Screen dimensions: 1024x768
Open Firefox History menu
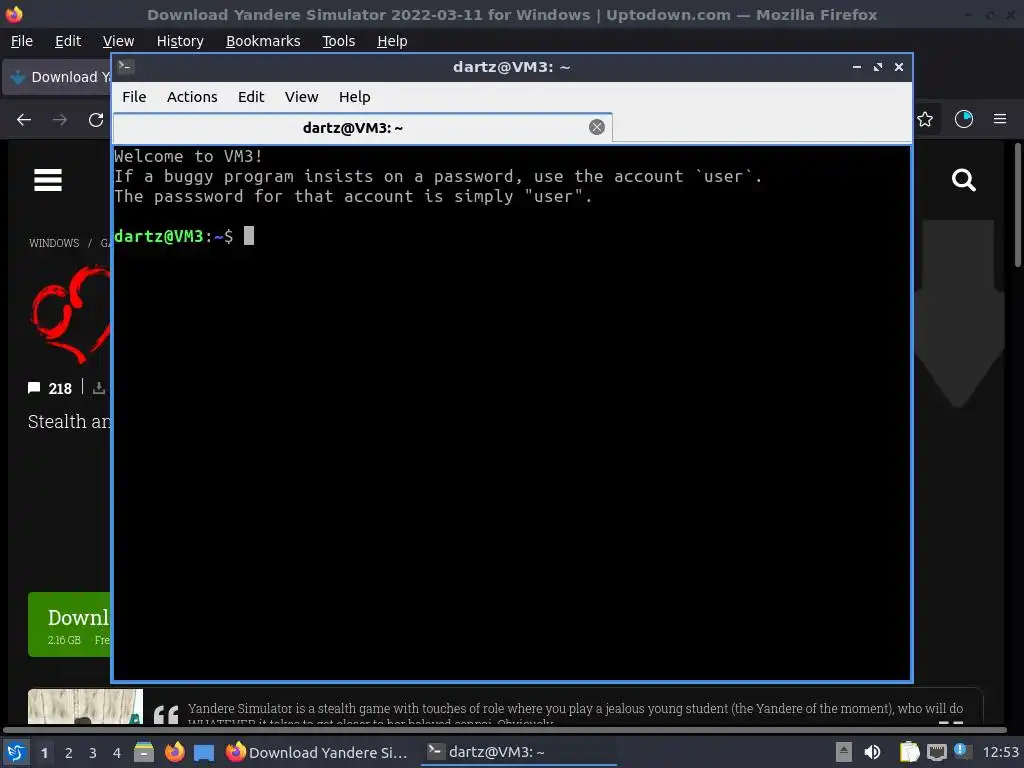pos(180,41)
